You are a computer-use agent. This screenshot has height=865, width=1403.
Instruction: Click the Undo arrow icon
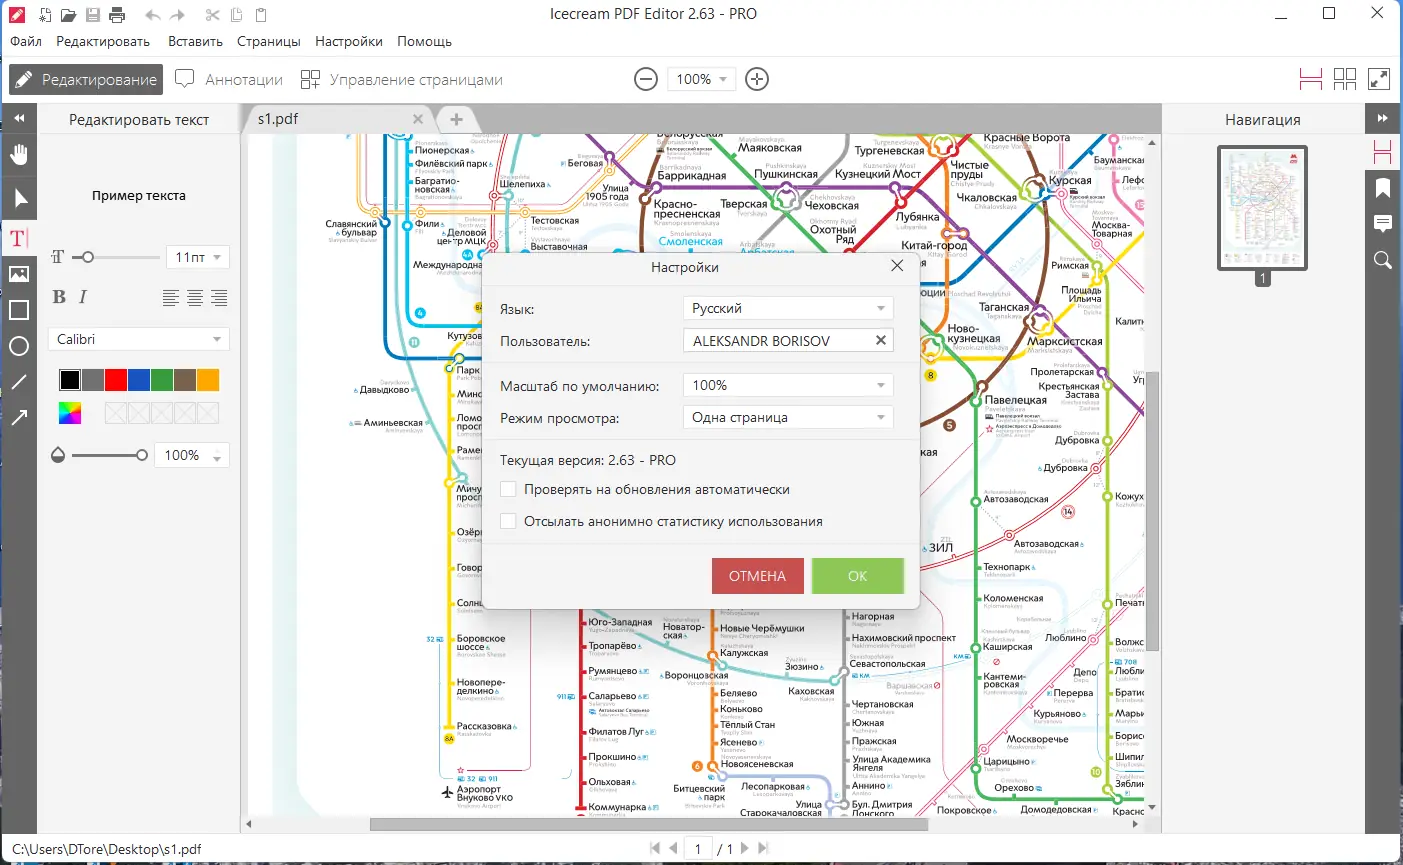(153, 15)
